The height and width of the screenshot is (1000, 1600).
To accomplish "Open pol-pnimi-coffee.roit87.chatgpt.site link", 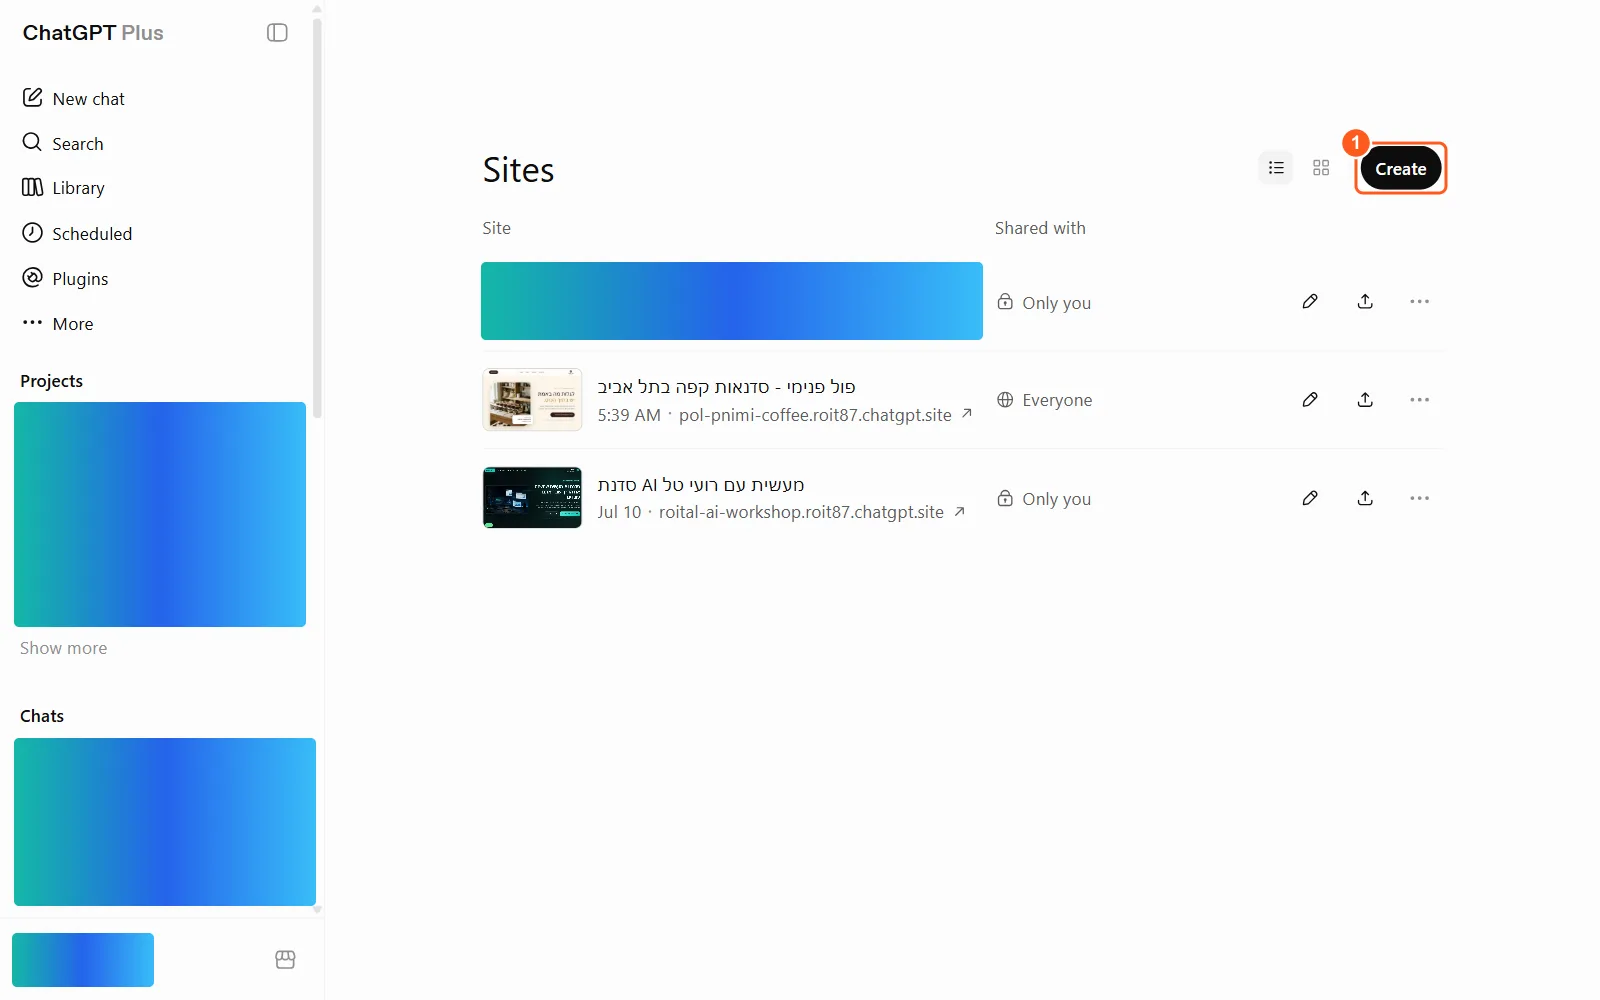I will (815, 415).
